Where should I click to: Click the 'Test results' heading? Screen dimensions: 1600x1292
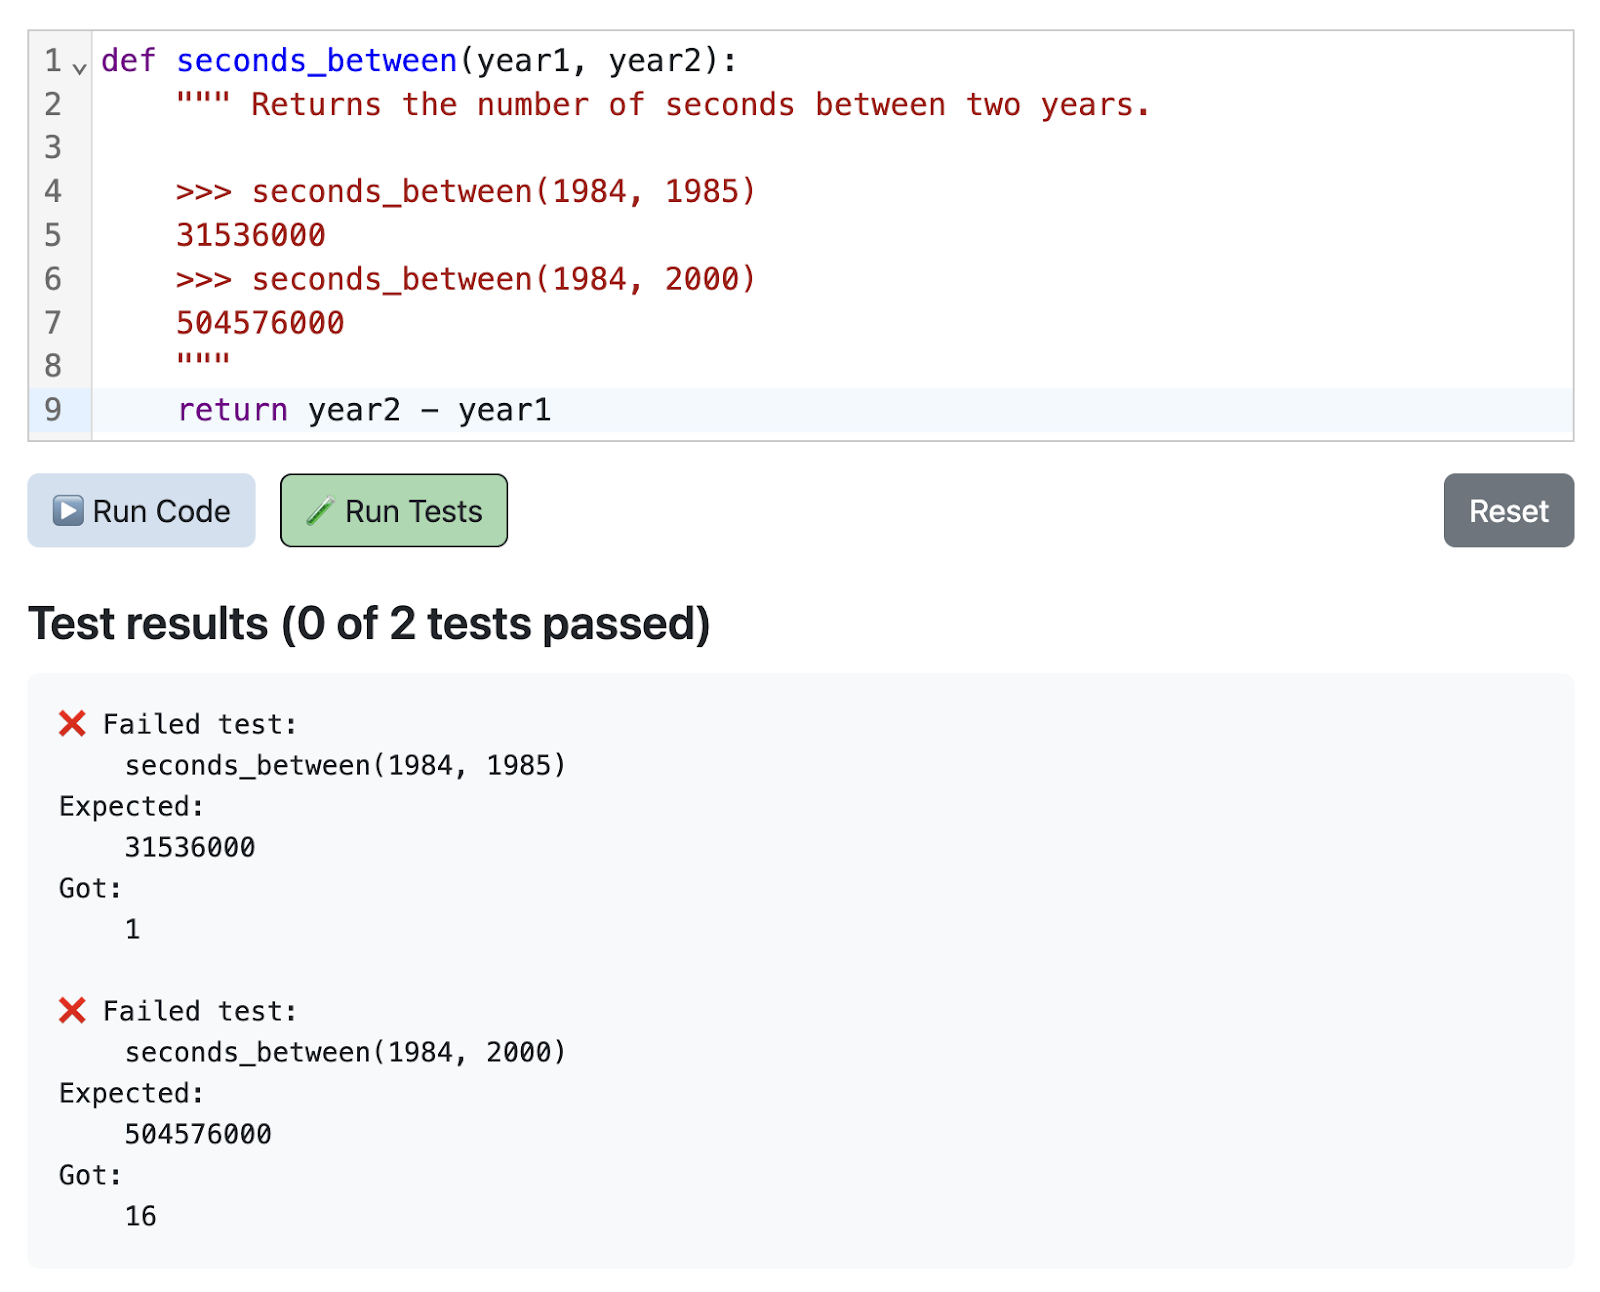[x=369, y=623]
